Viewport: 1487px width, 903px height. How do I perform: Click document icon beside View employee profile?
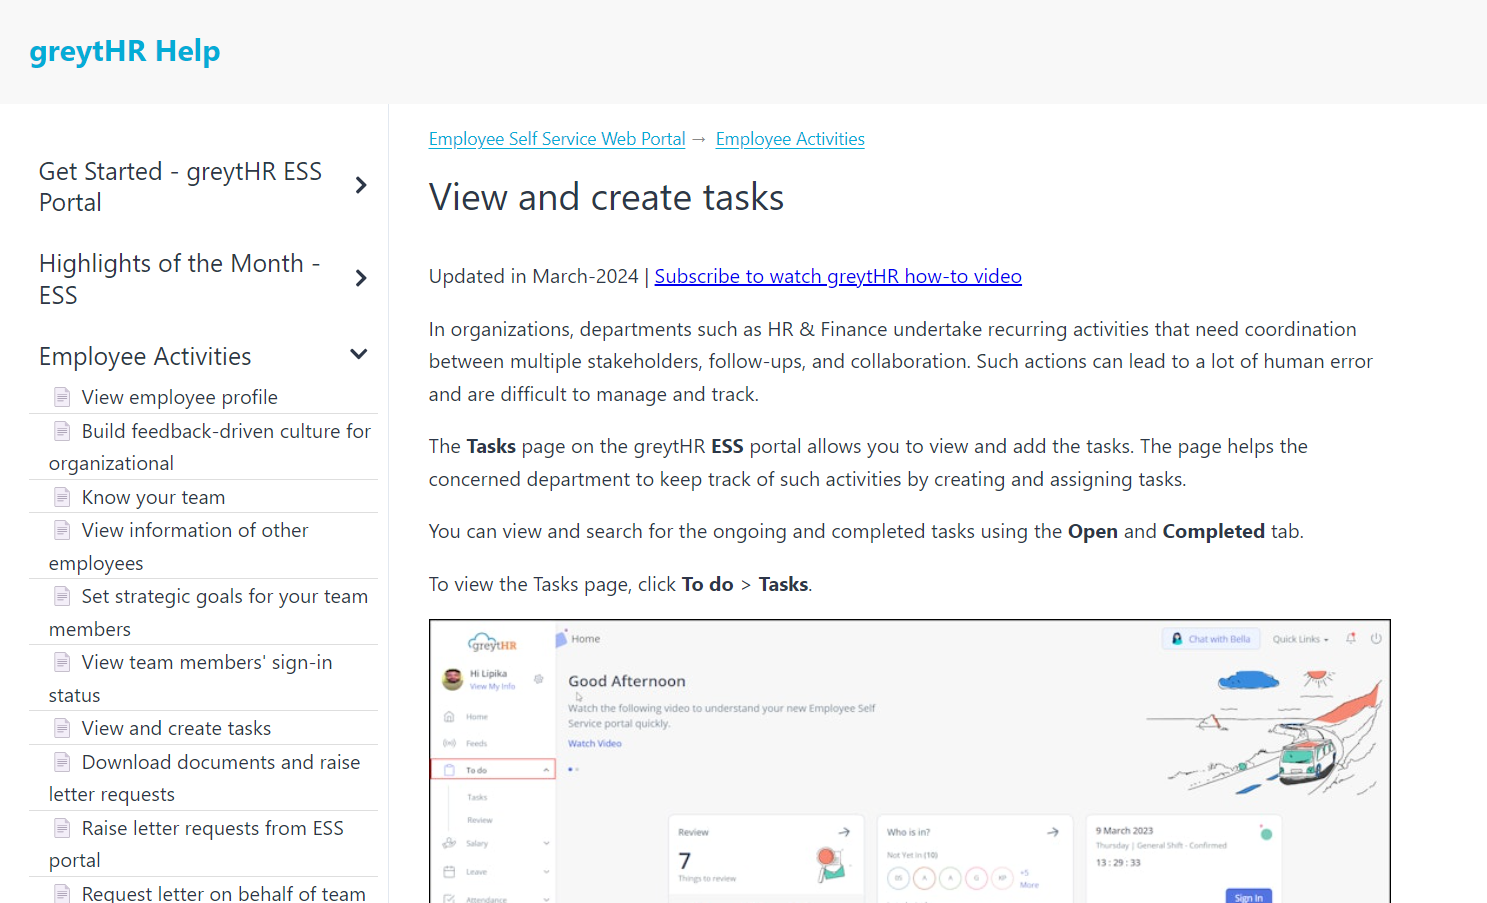tap(62, 397)
